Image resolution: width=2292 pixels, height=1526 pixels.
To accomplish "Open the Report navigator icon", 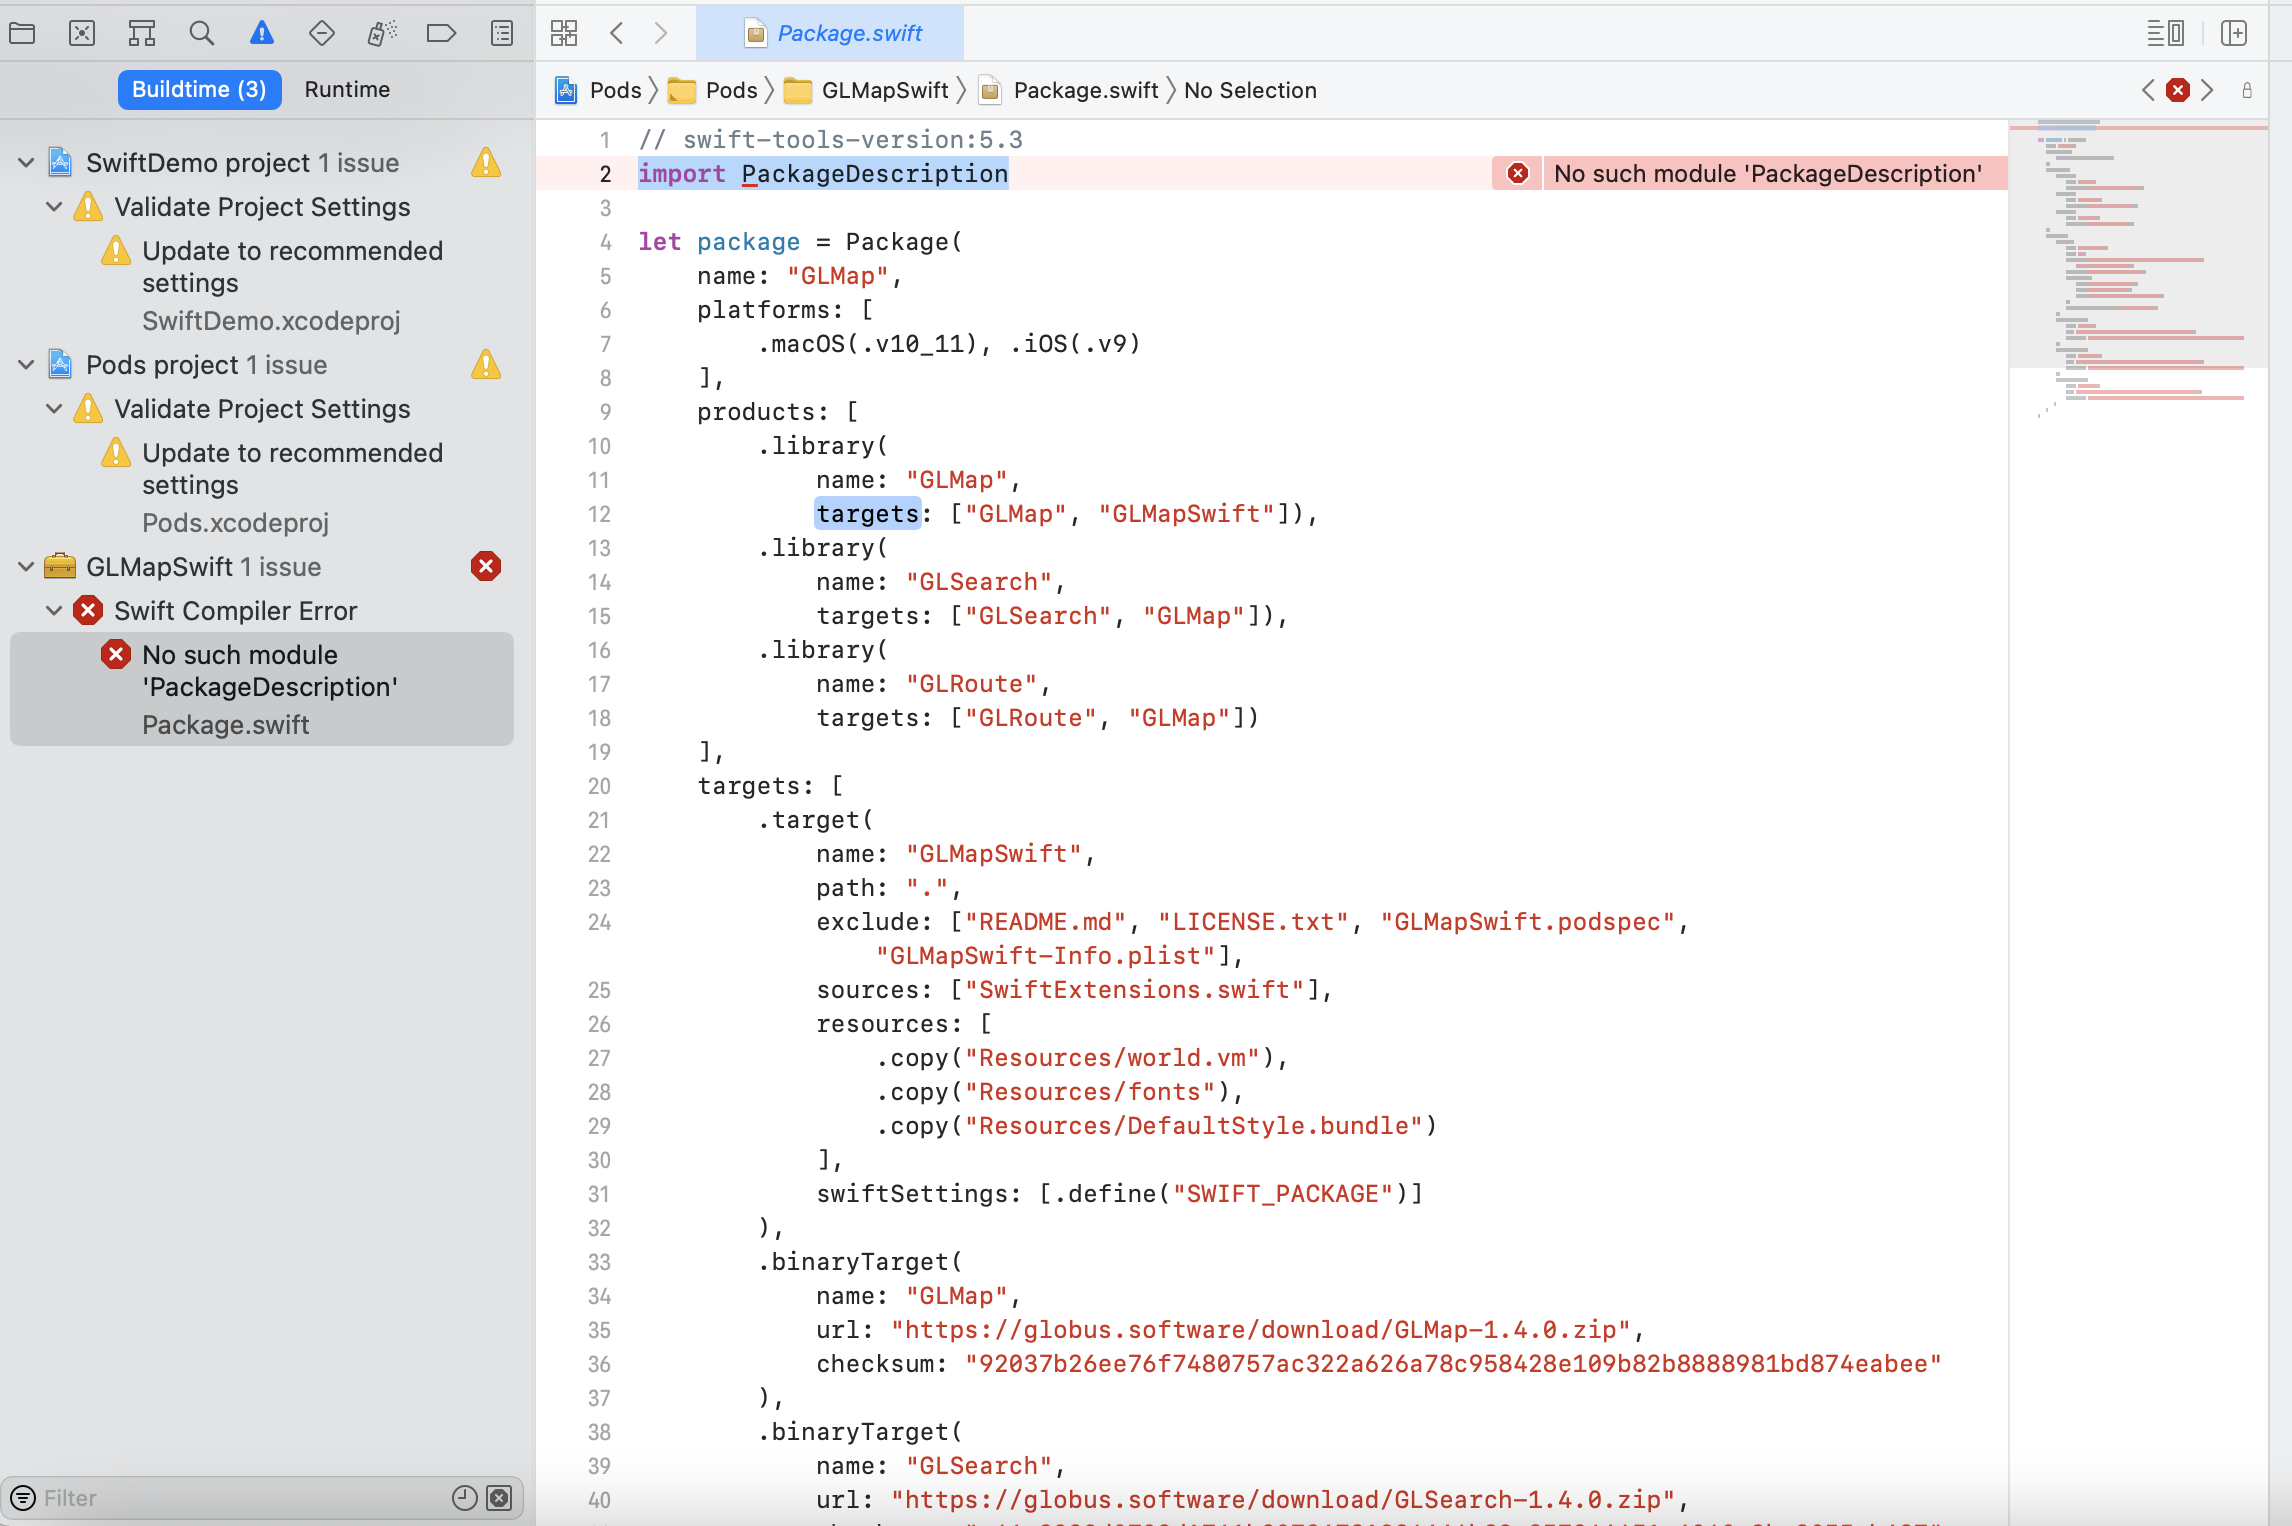I will 502,33.
